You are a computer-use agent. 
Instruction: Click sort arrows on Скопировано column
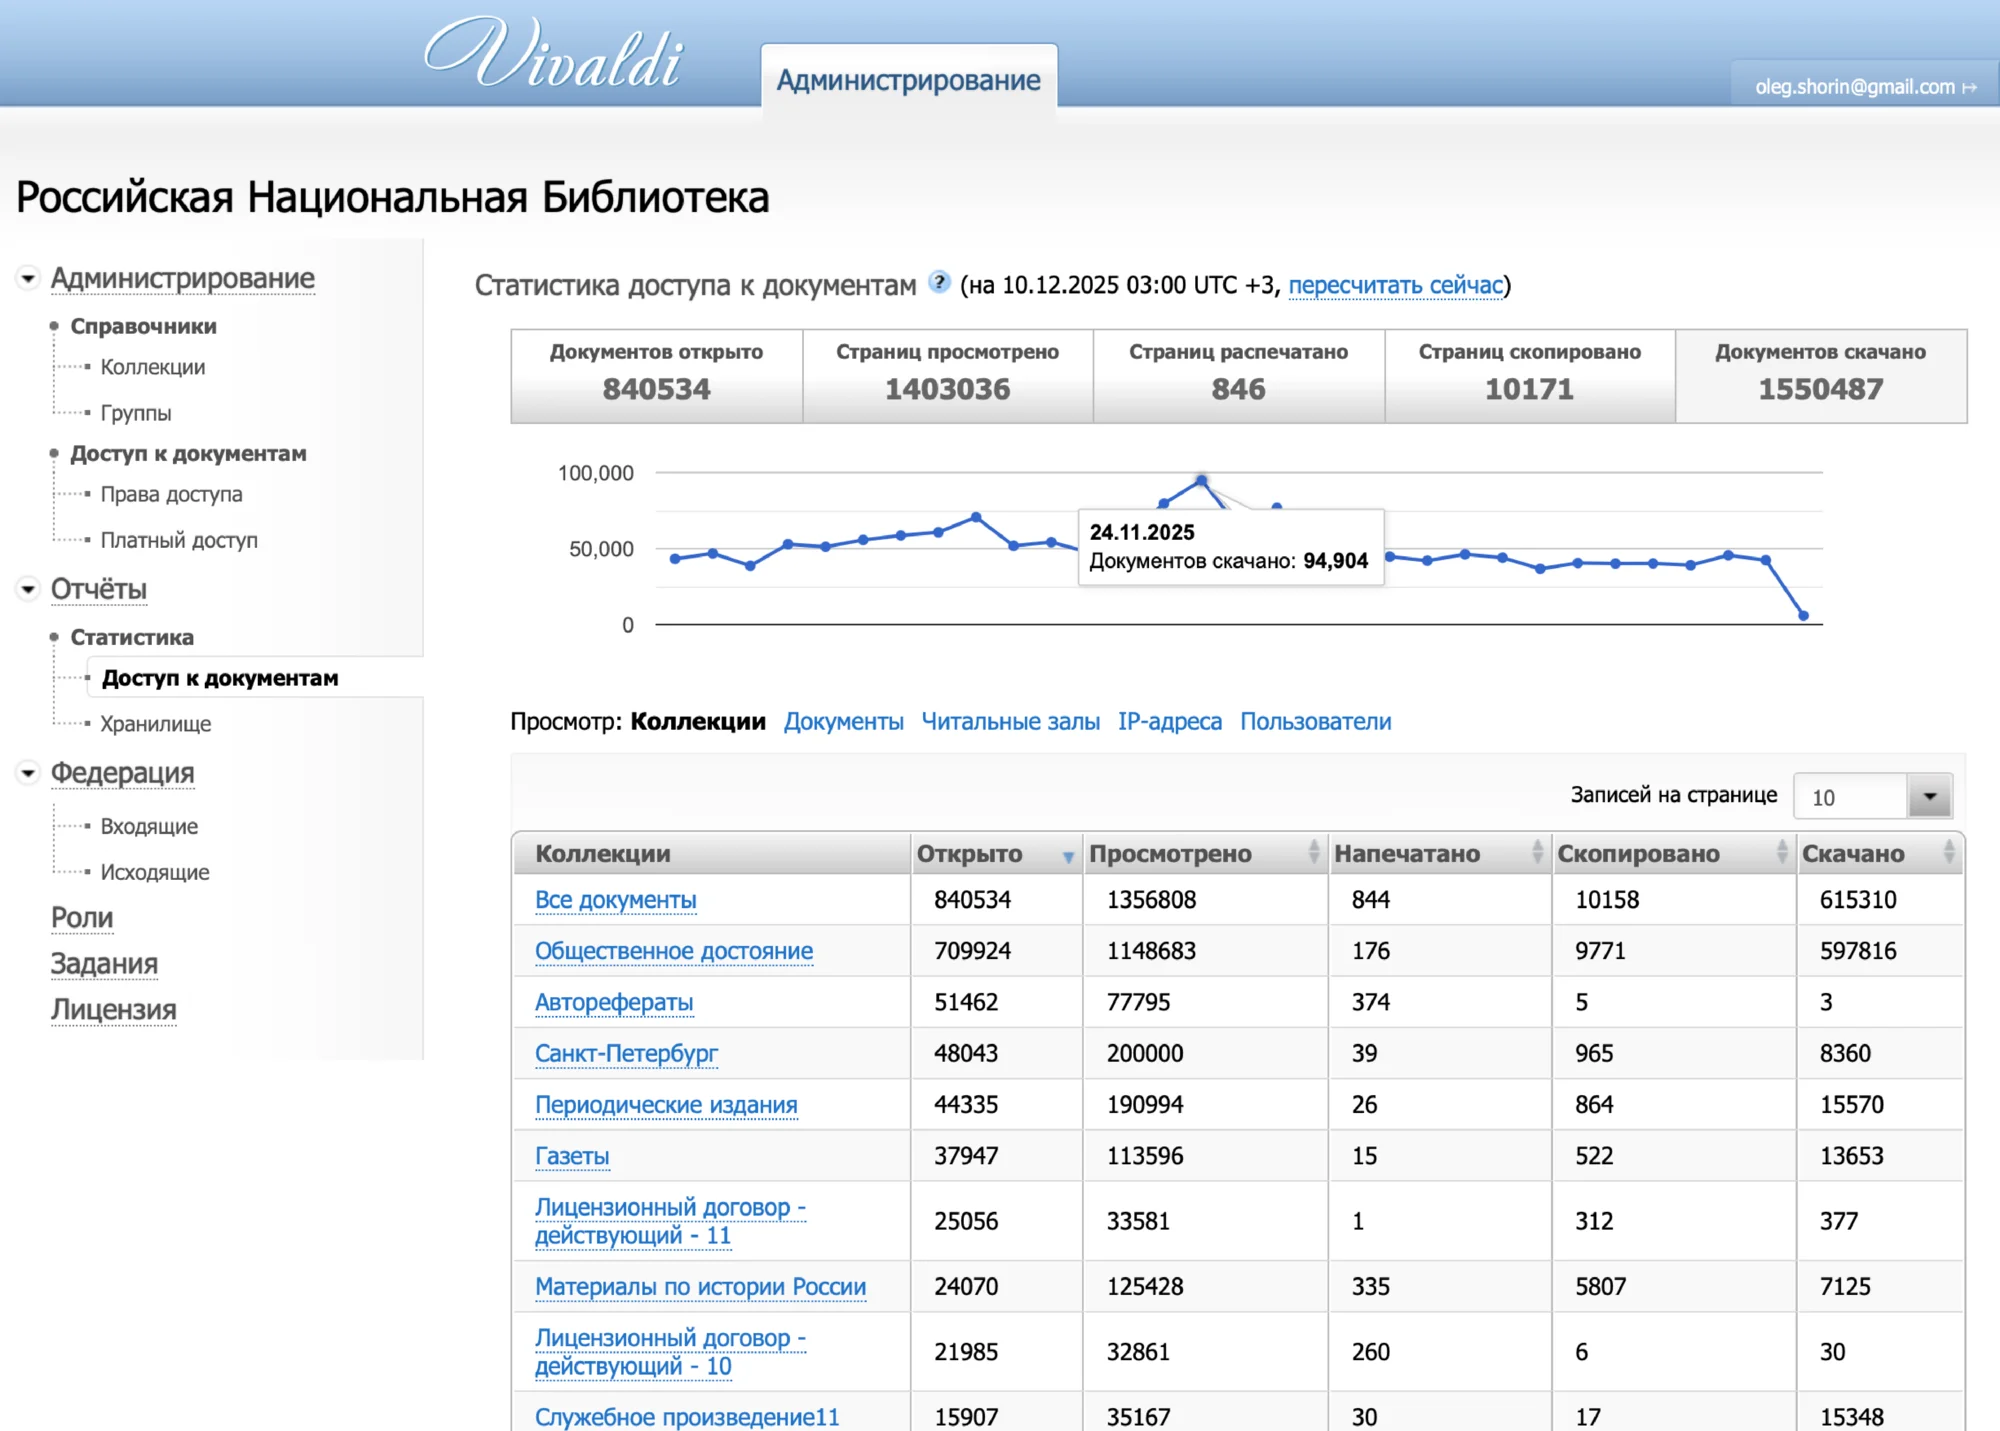[1782, 853]
